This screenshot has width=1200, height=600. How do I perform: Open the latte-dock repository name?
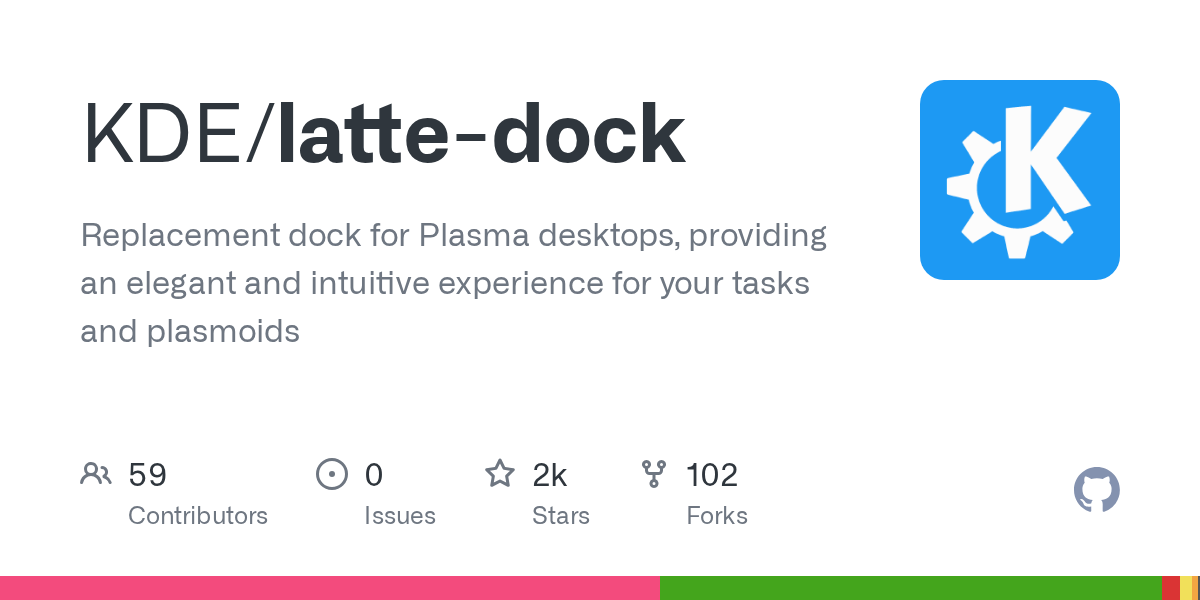481,135
